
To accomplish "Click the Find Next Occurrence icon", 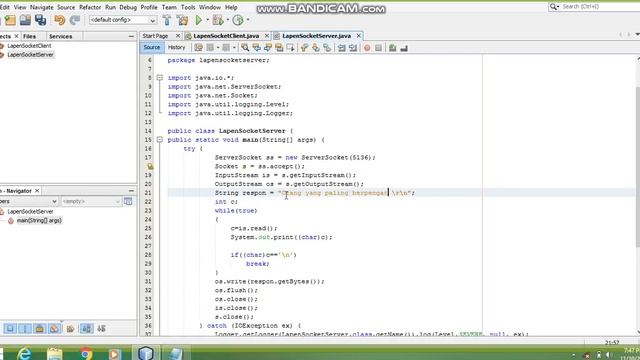I will (268, 48).
